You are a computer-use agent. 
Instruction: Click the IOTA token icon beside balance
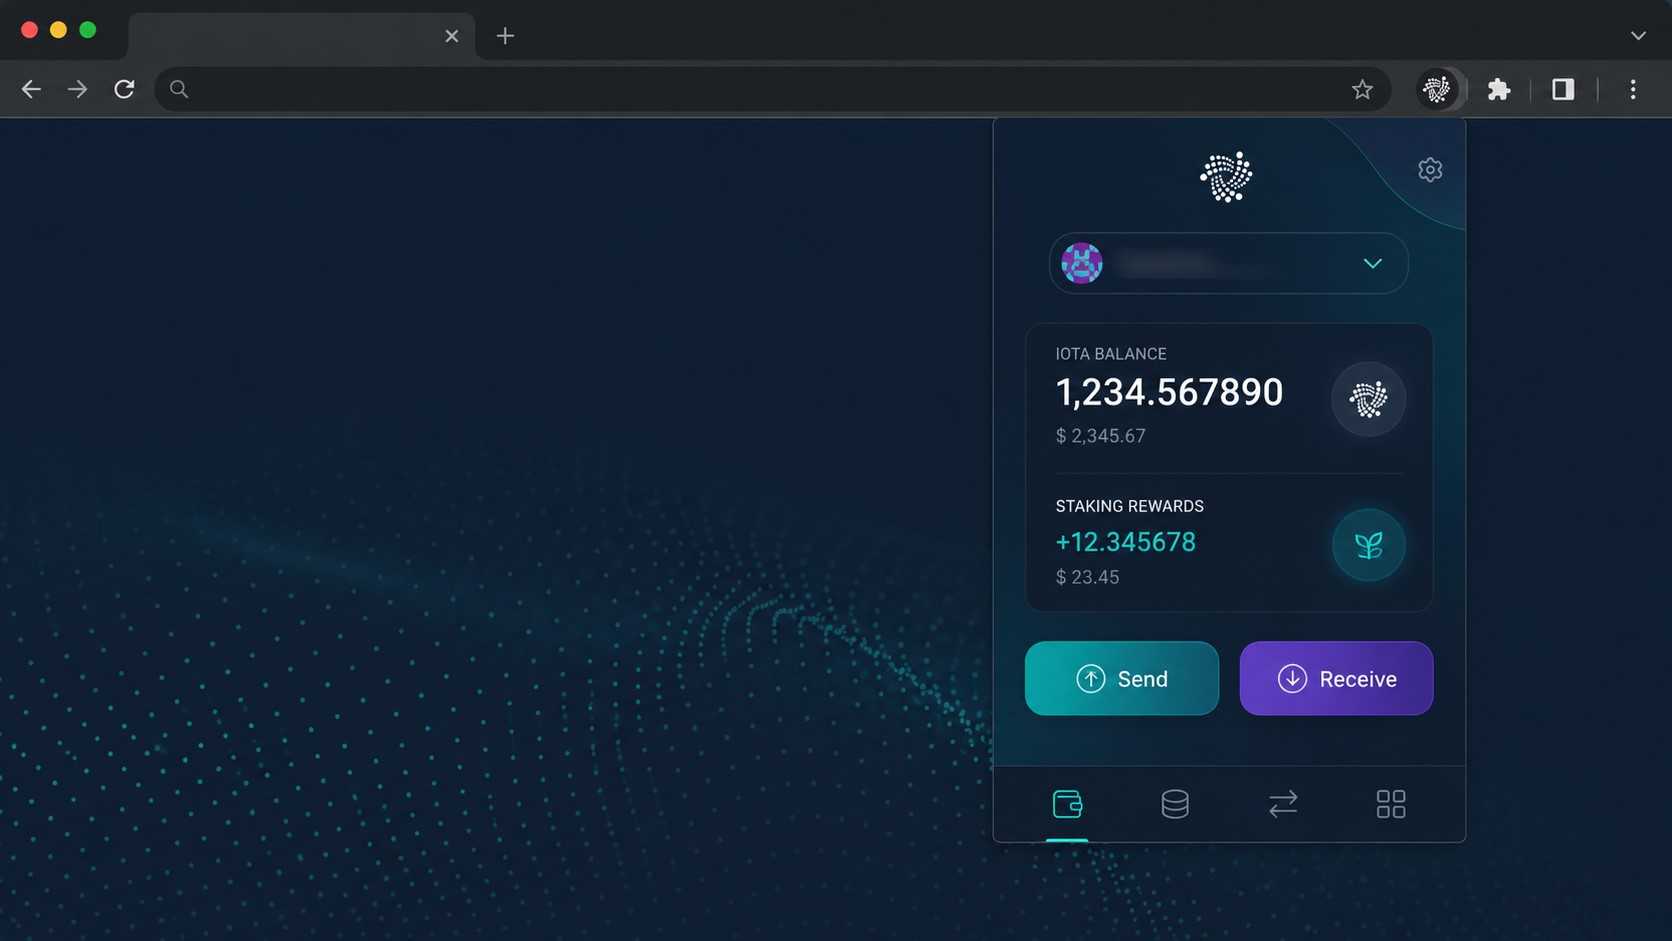point(1369,399)
